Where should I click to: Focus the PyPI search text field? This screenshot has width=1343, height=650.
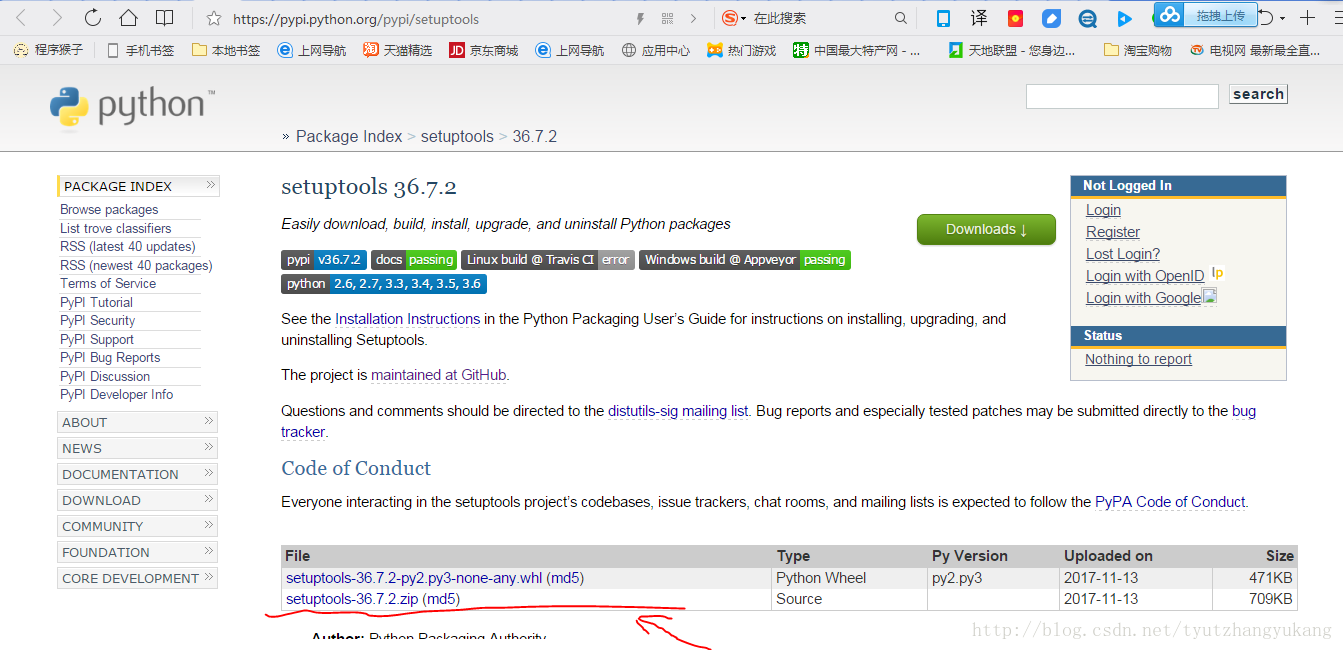coord(1122,96)
